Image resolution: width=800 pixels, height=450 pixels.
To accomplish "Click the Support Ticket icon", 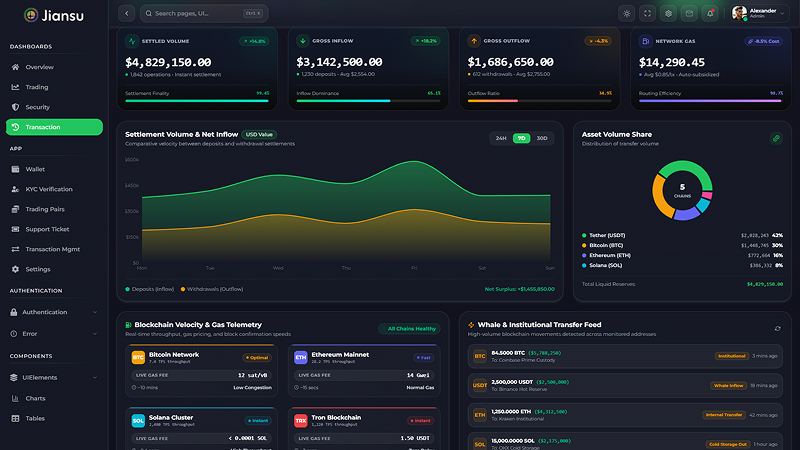I will click(x=15, y=229).
